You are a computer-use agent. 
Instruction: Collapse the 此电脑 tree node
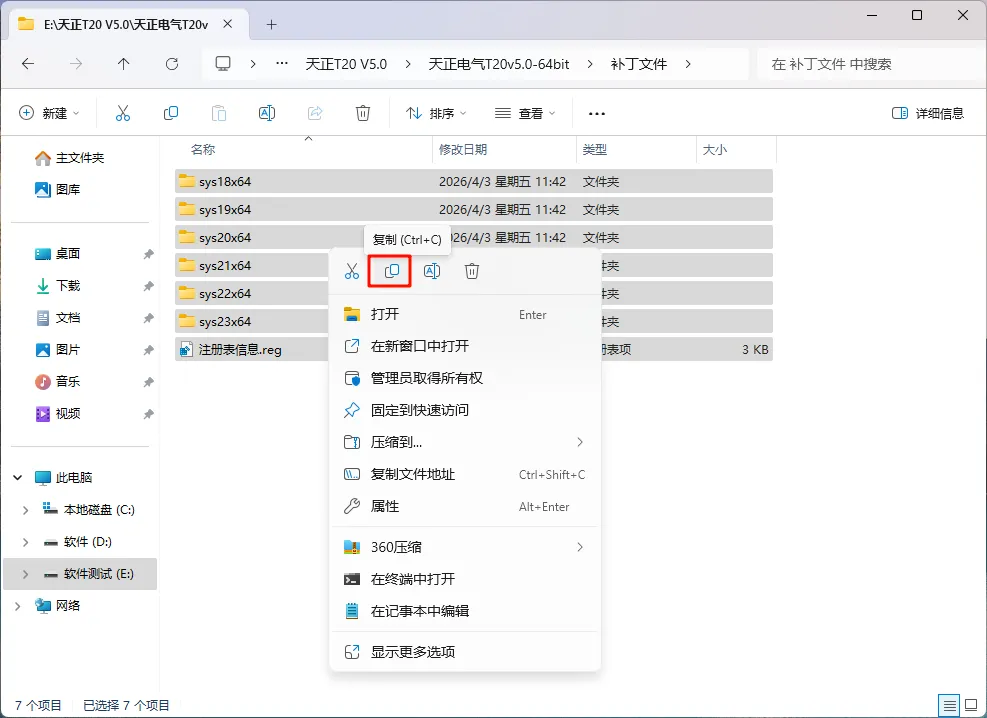point(18,478)
